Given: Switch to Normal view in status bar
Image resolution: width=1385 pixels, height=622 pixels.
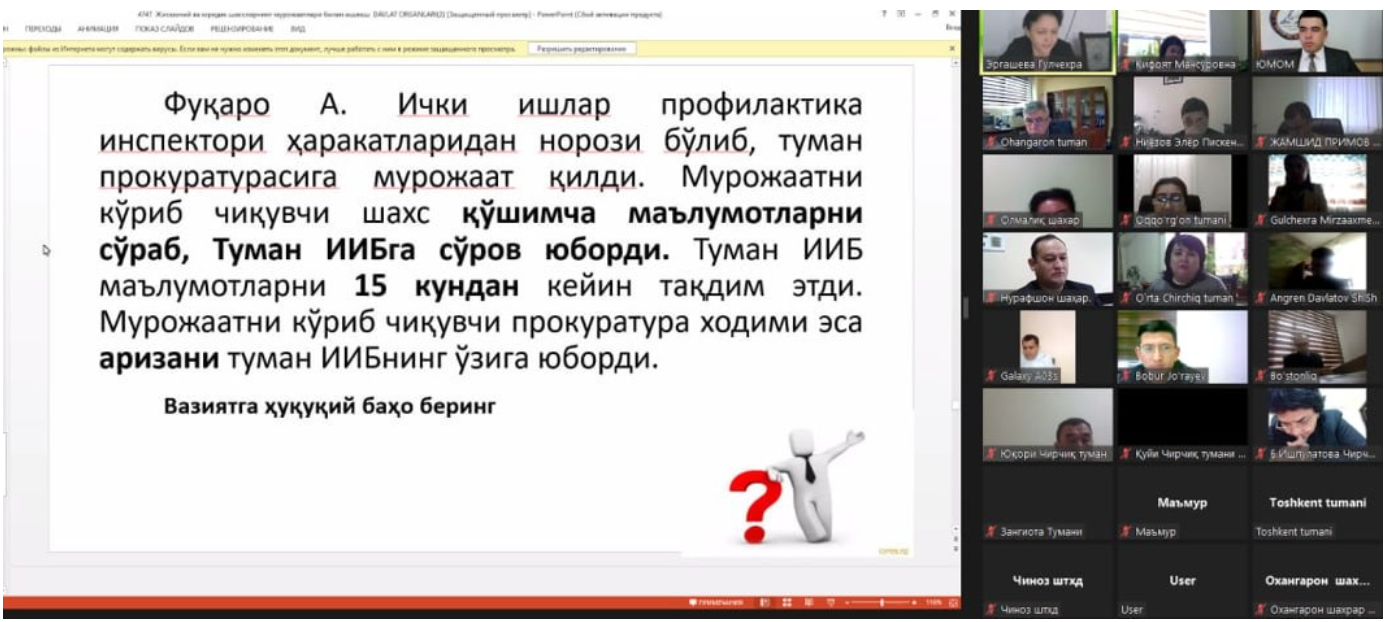Looking at the screenshot, I should click(765, 603).
